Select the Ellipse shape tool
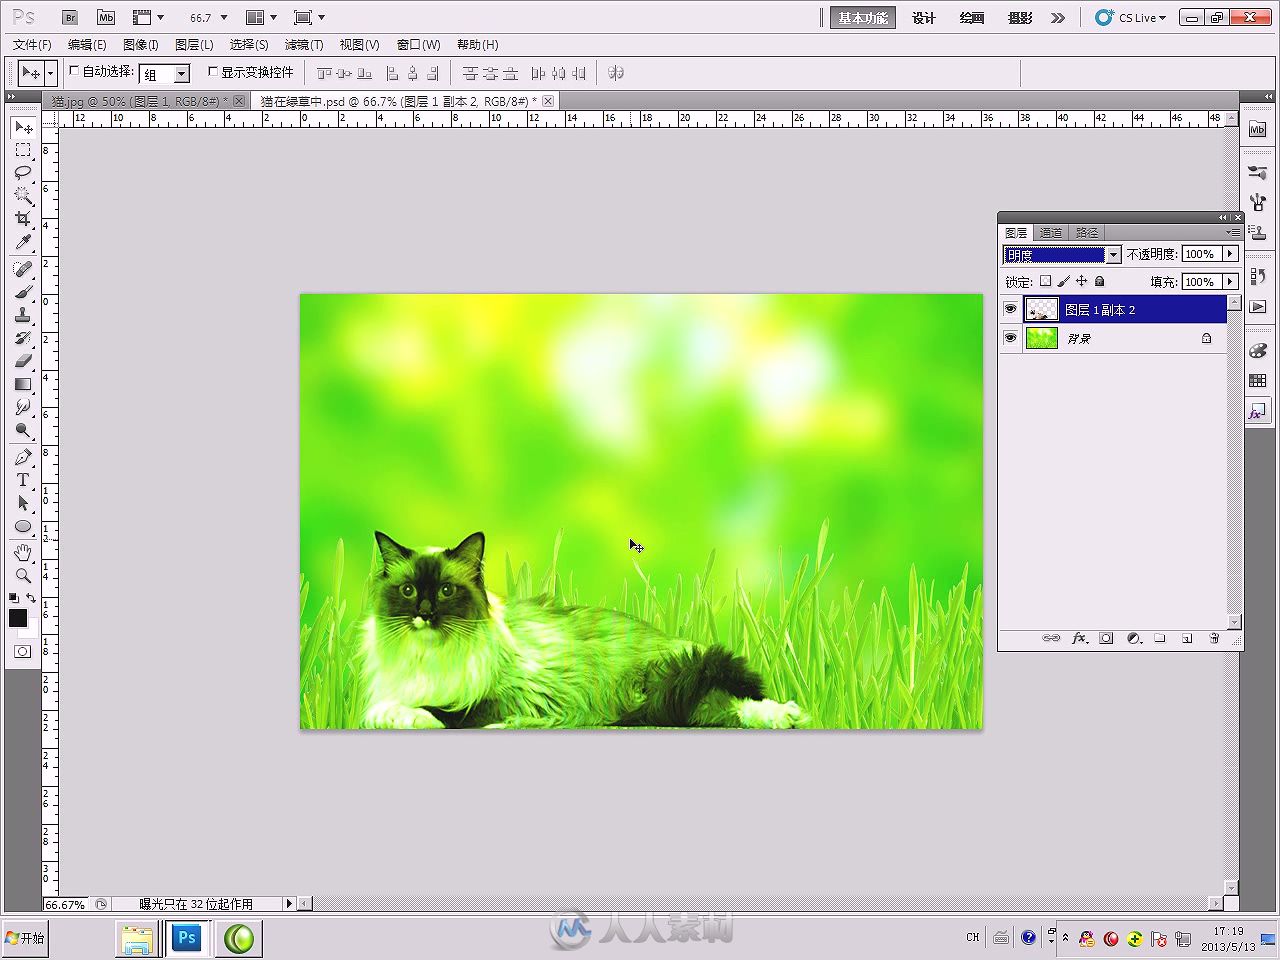The image size is (1280, 960). (x=23, y=527)
